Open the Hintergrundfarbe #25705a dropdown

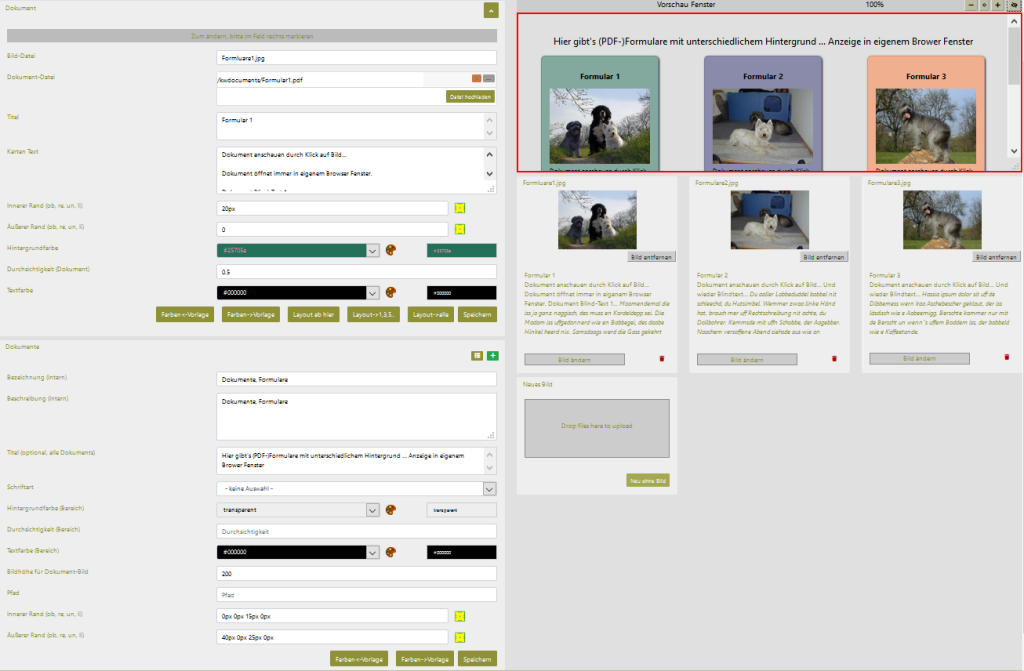point(372,250)
